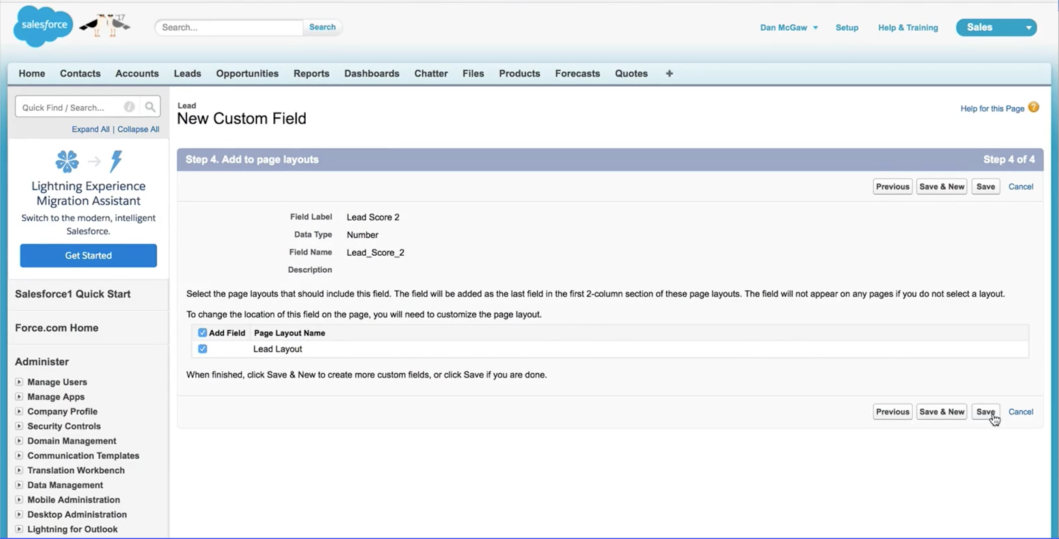Click the Page Layout Name column header
1059x539 pixels.
[x=290, y=333]
